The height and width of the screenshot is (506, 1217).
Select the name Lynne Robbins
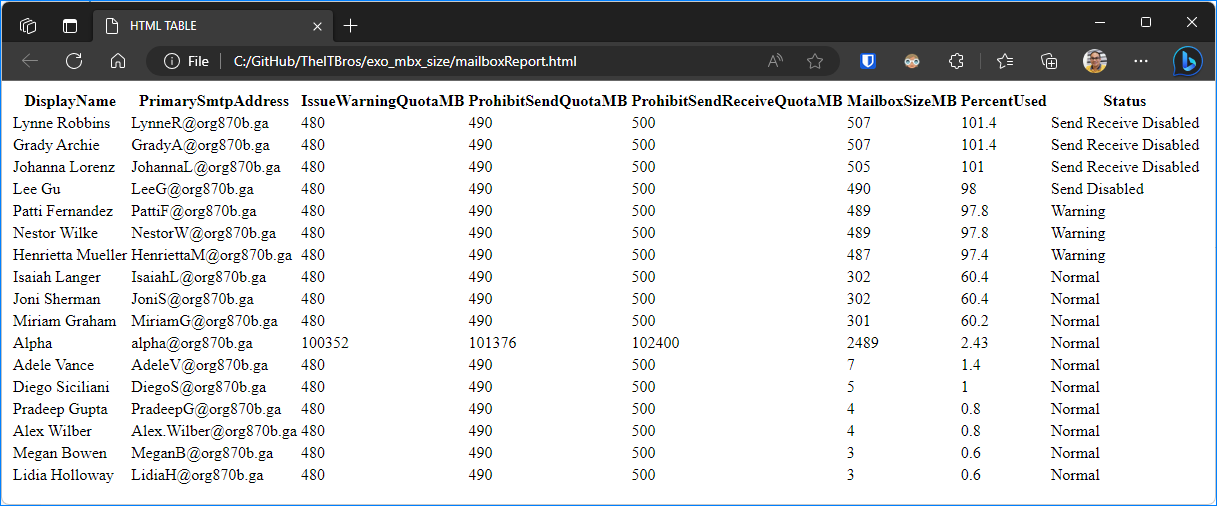pyautogui.click(x=62, y=123)
